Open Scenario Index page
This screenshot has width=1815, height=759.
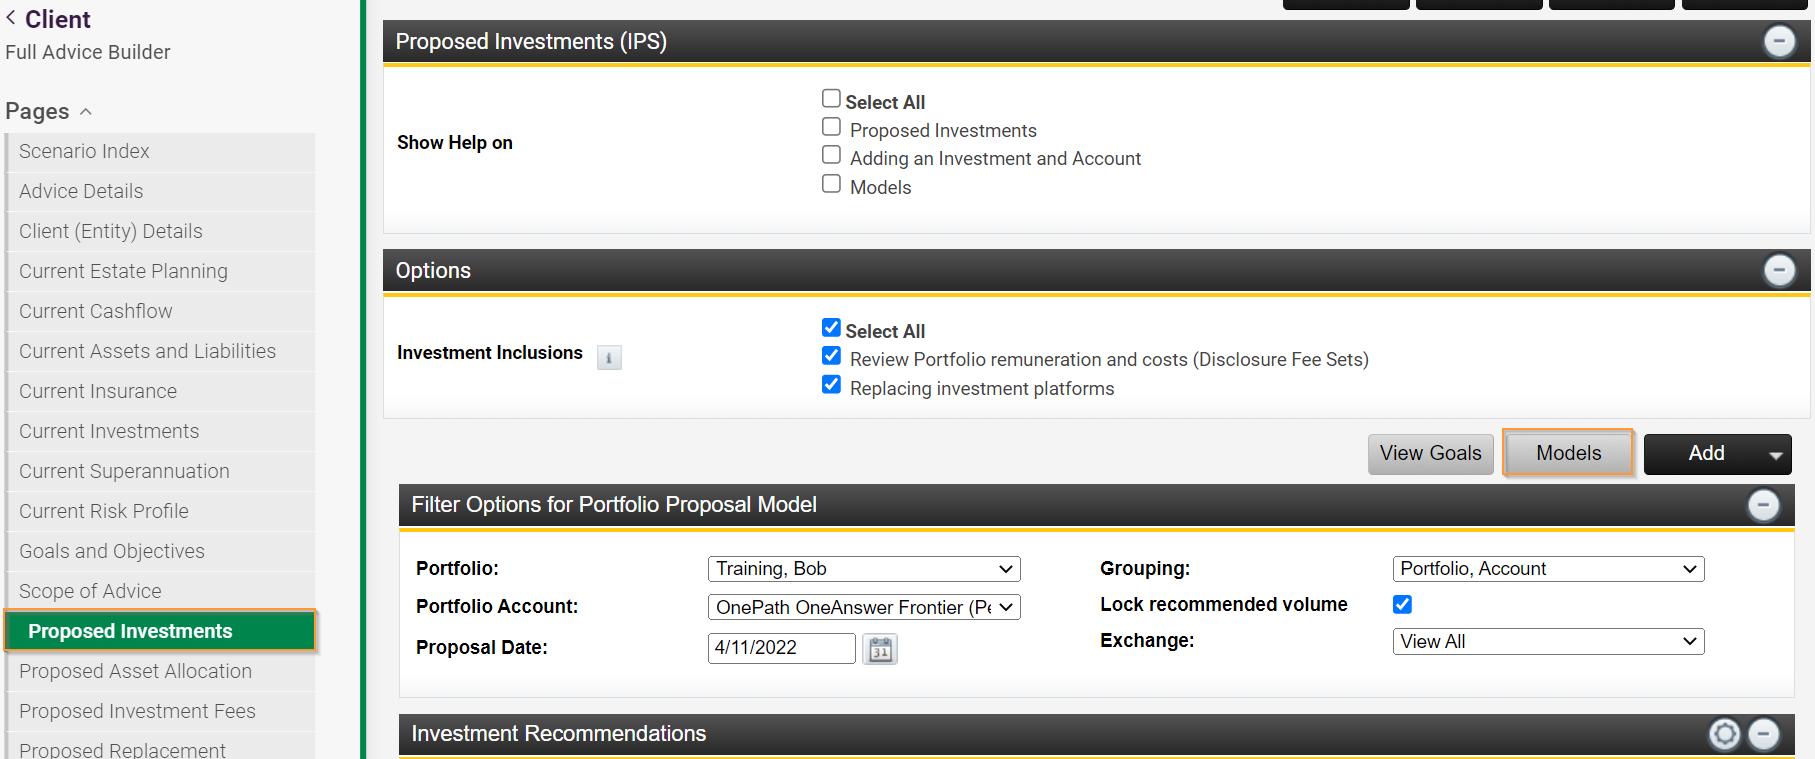pyautogui.click(x=161, y=152)
